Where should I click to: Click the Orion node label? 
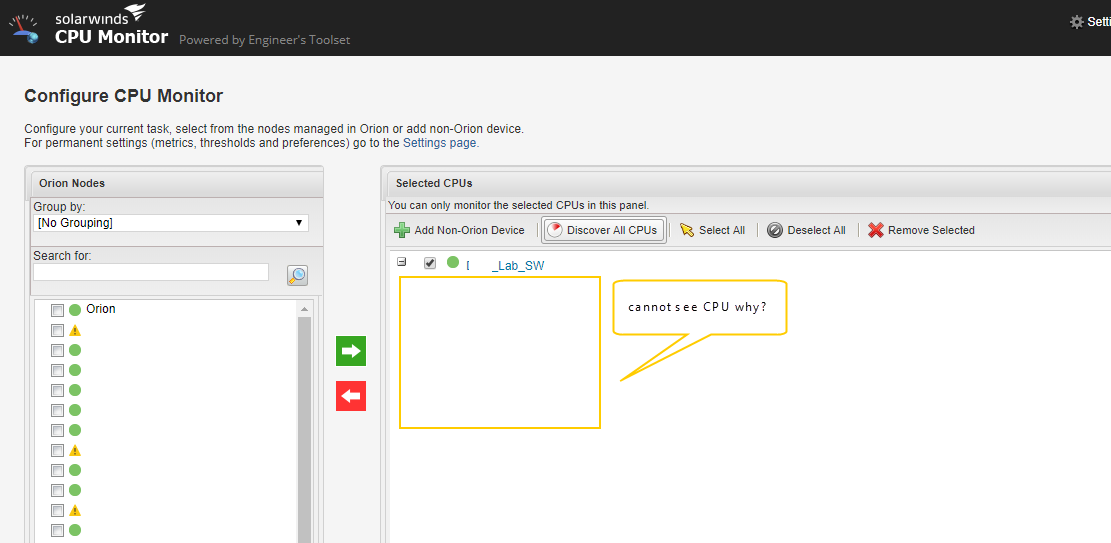[x=101, y=309]
